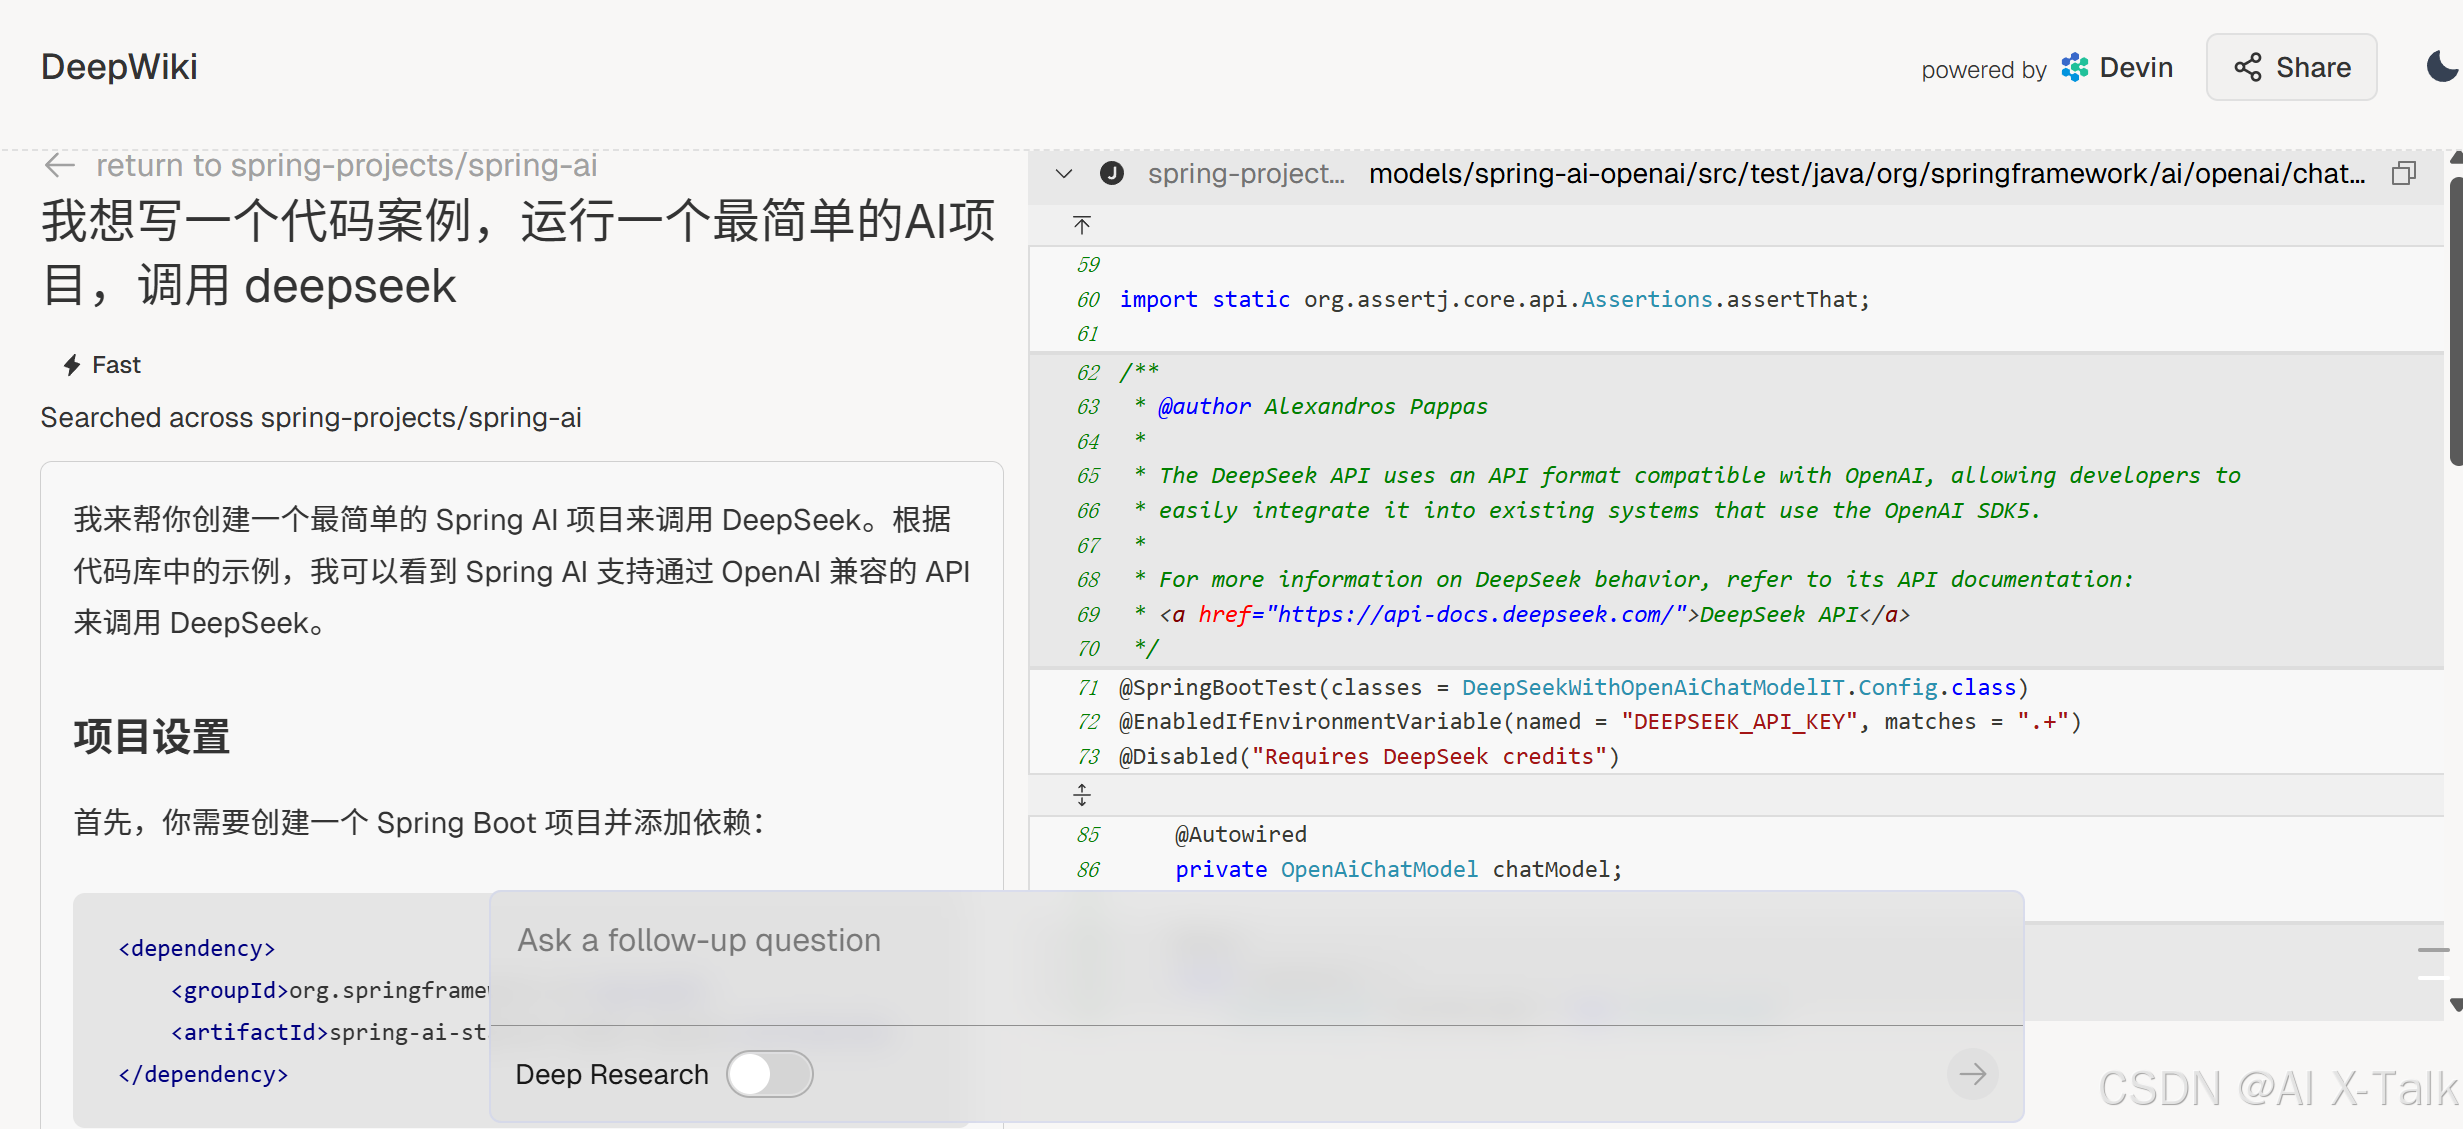Enable the Deep Research toggle
The image size is (2463, 1129).
click(769, 1073)
